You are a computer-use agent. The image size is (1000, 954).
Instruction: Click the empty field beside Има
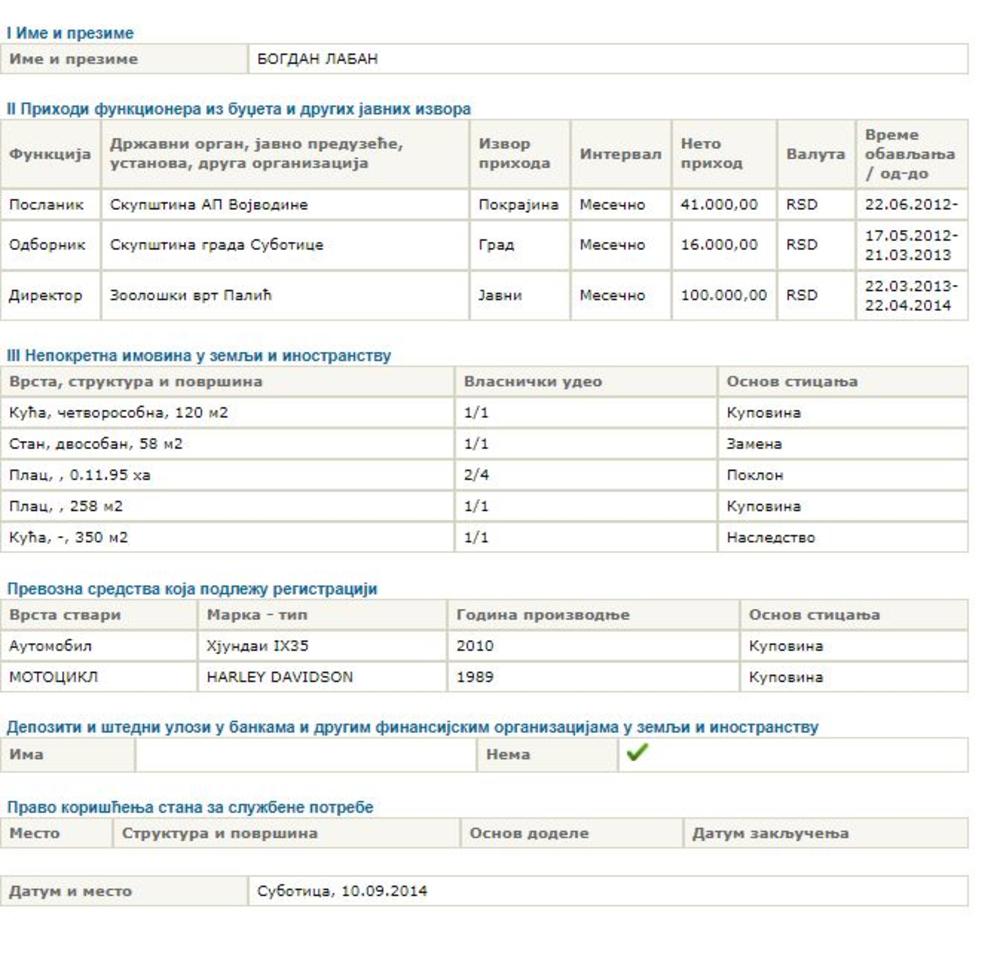305,755
